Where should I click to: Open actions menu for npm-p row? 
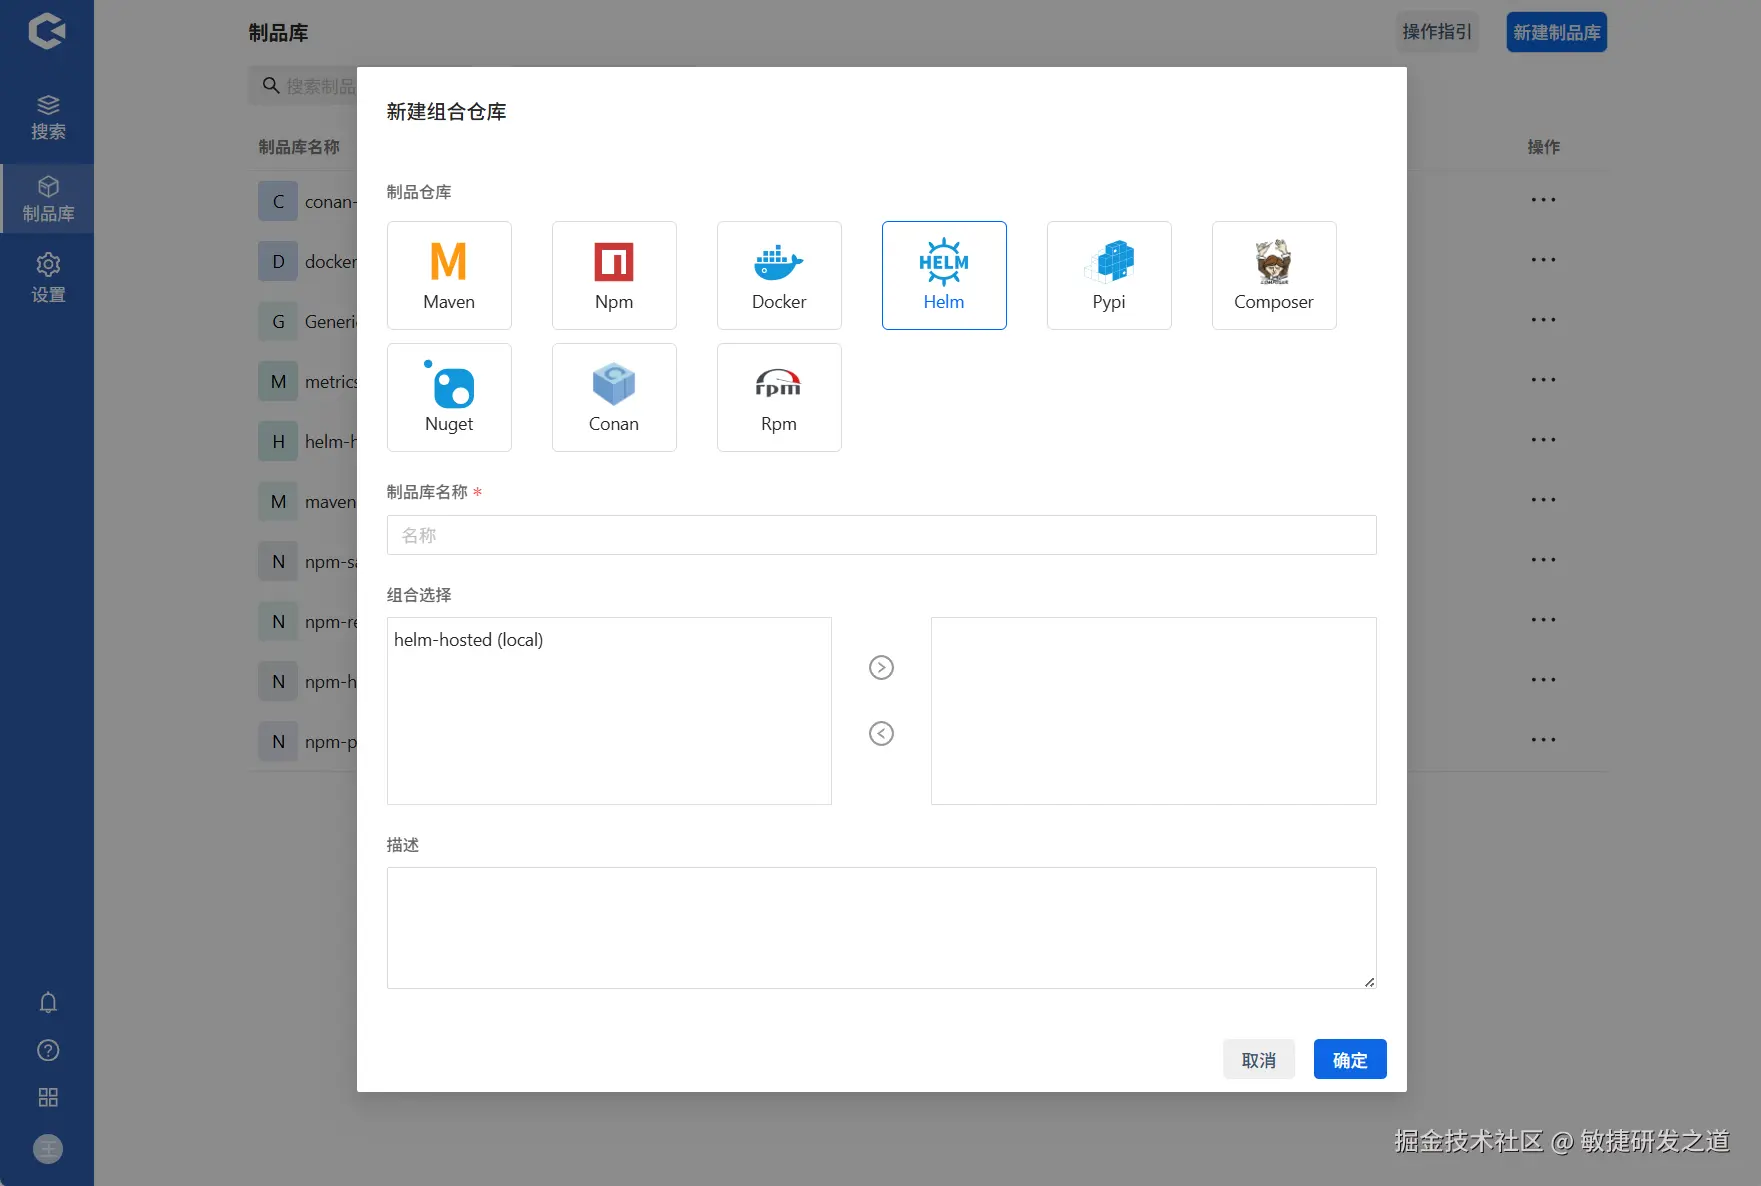[x=1543, y=740]
